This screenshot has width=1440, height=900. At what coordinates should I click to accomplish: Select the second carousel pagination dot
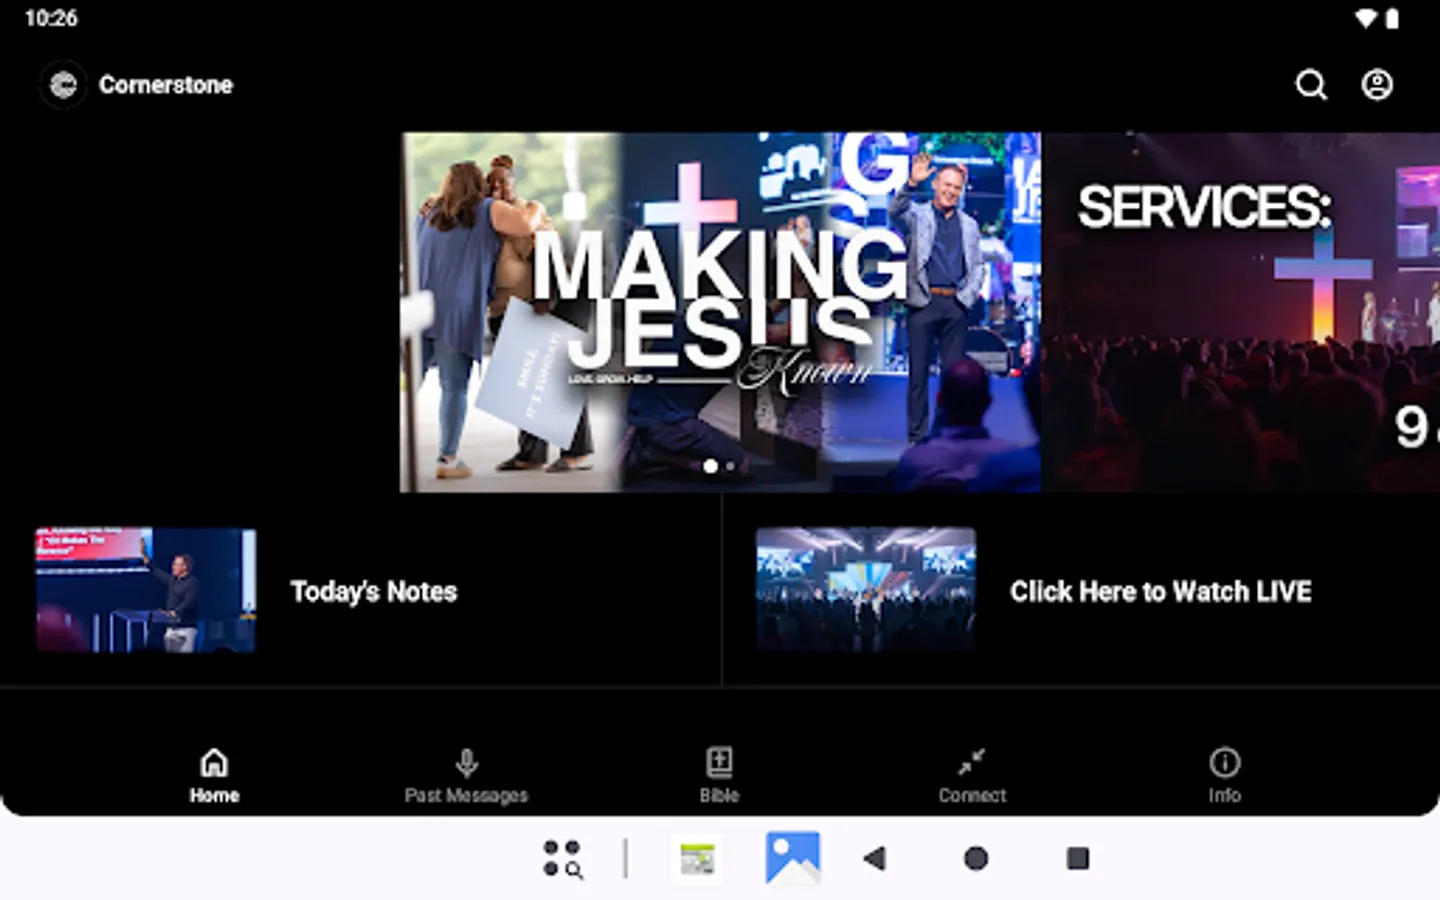730,466
